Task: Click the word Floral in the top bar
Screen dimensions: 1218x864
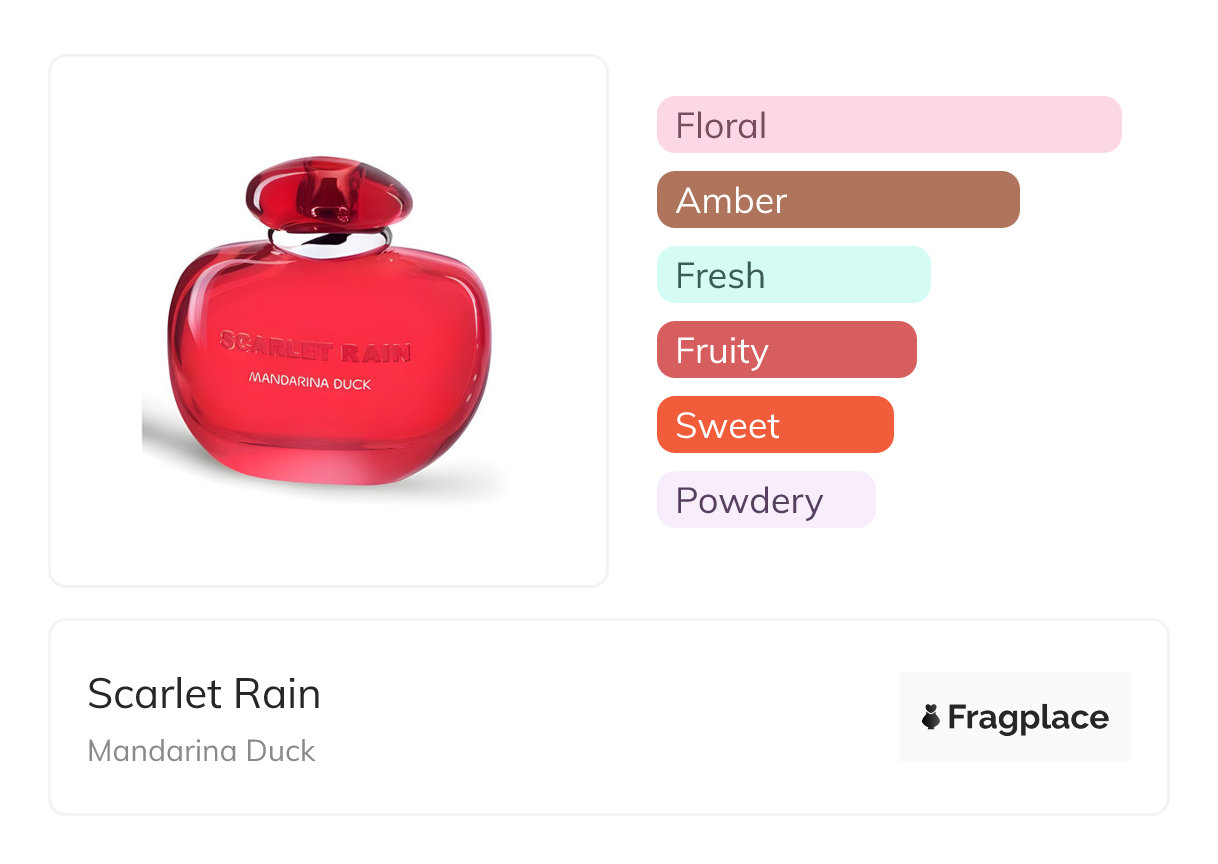Action: coord(721,126)
